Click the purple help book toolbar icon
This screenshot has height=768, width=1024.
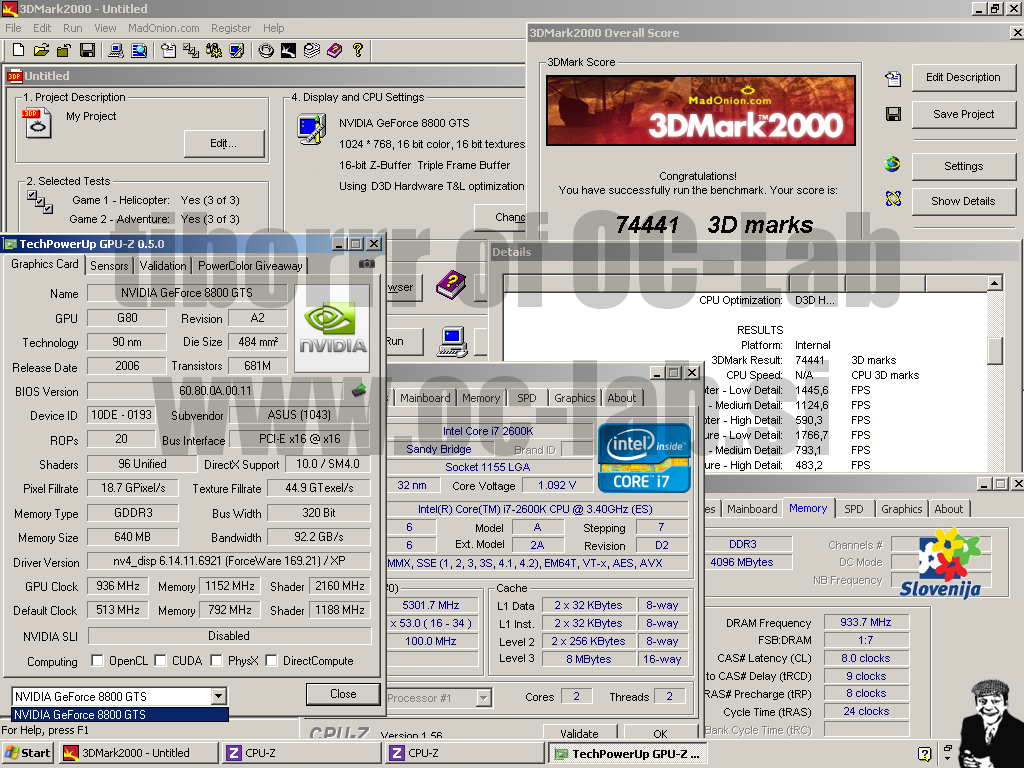pos(334,50)
